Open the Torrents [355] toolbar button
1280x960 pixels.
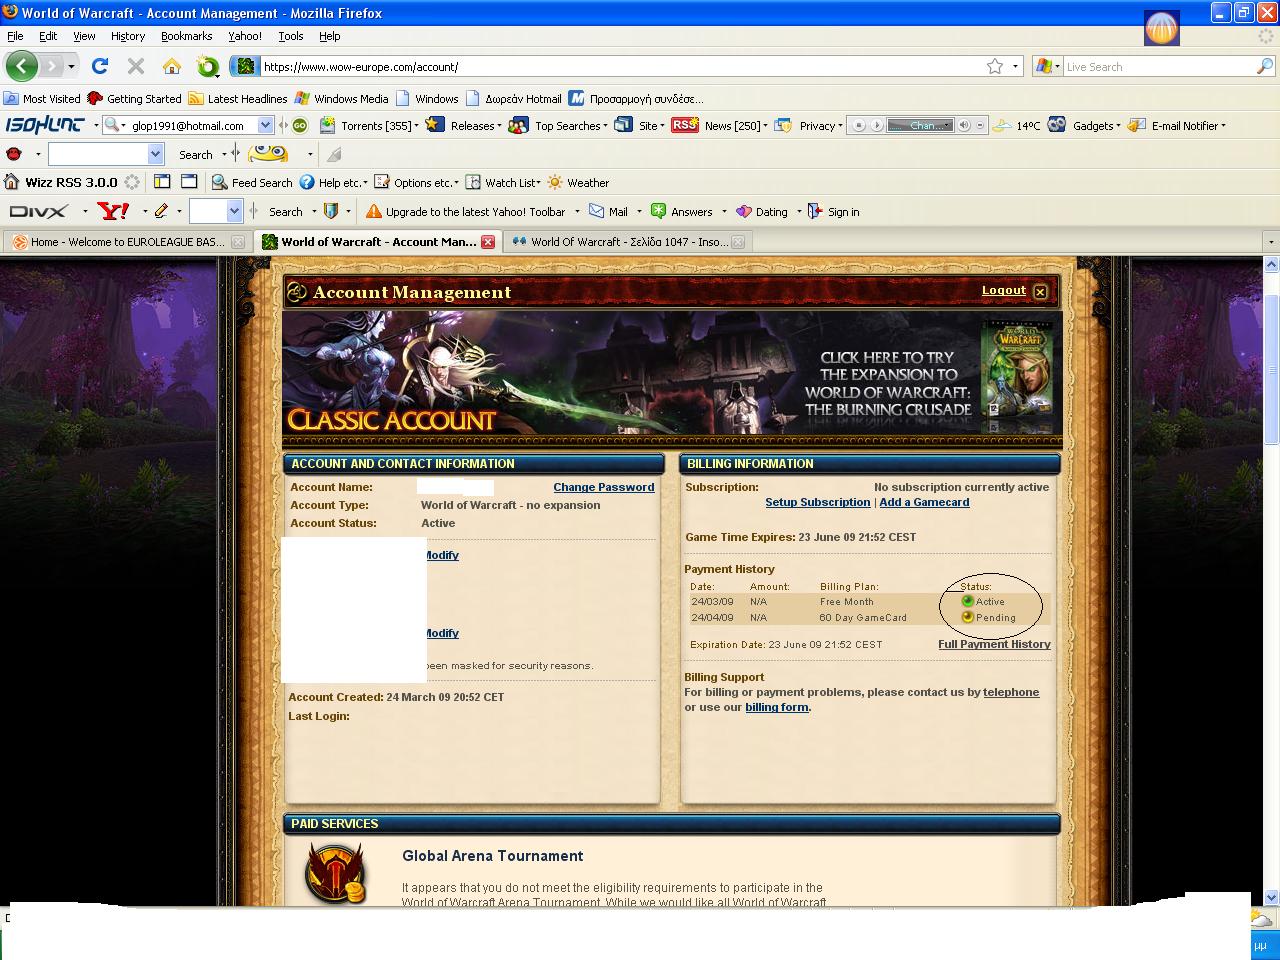(x=368, y=125)
